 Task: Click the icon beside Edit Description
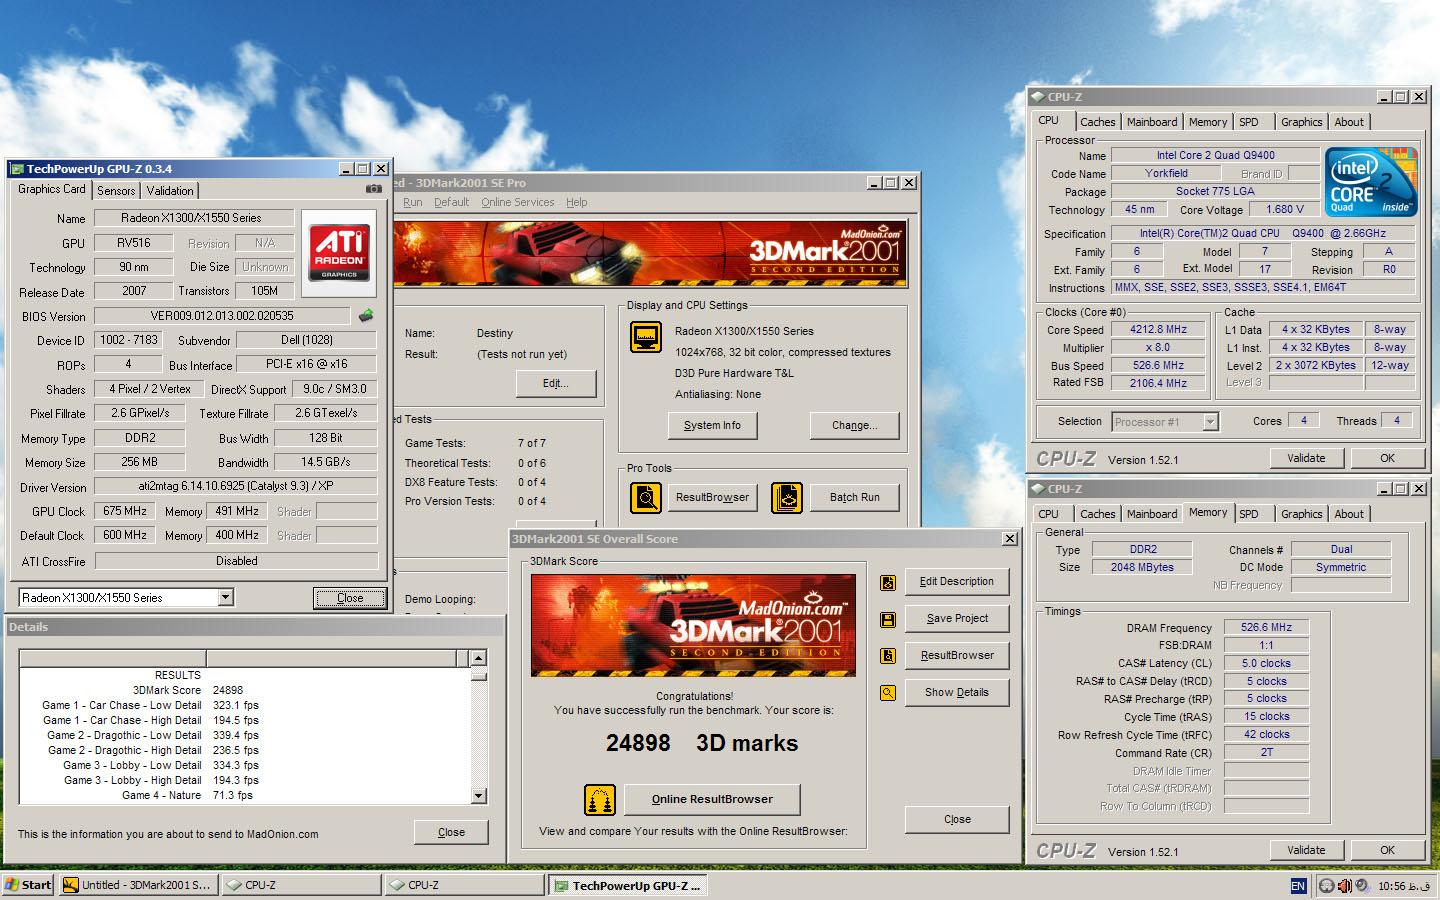(x=887, y=583)
